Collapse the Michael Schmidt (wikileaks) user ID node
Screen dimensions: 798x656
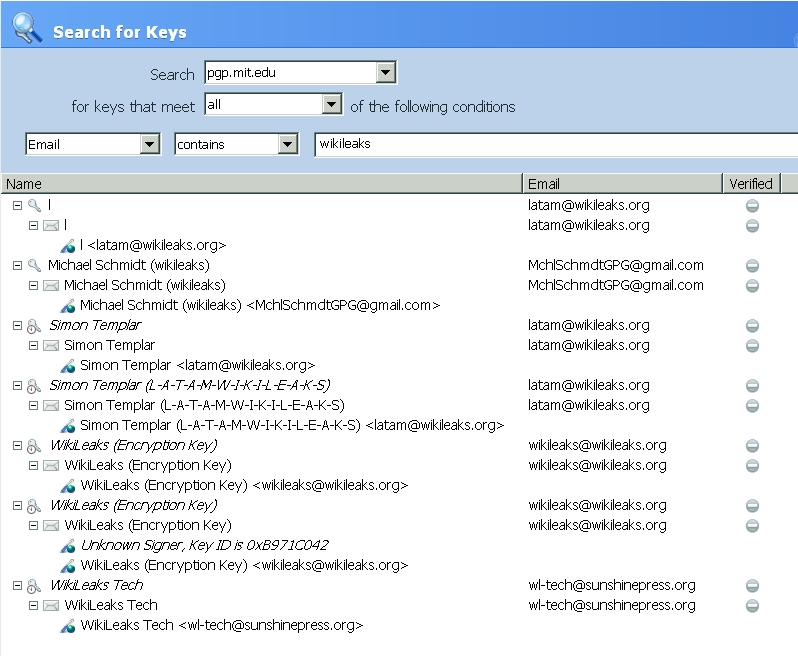pos(34,286)
